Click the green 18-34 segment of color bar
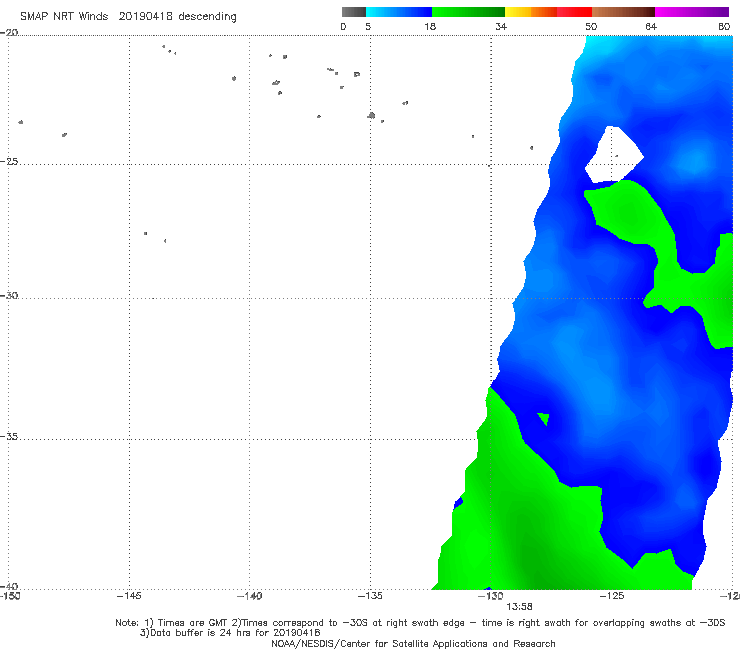Image resolution: width=740 pixels, height=650 pixels. 468,12
